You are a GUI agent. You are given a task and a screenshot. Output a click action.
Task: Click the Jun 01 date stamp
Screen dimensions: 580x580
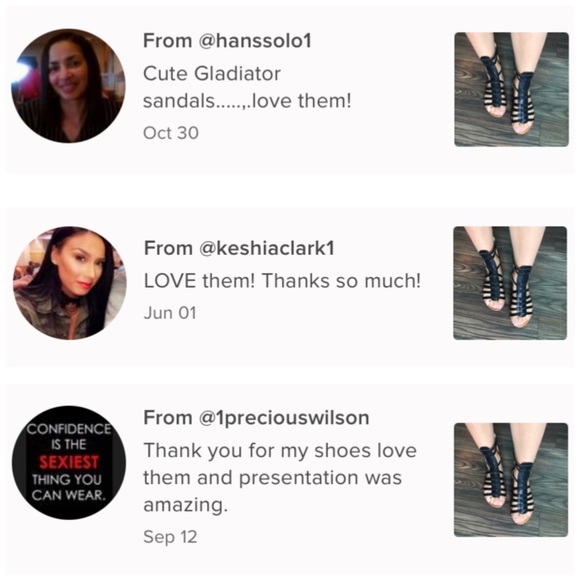[x=170, y=313]
